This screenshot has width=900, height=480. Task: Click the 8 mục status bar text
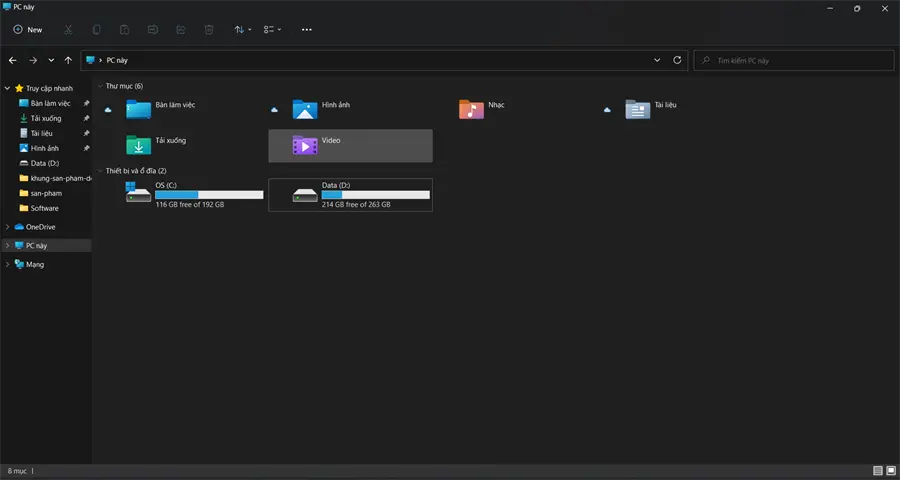[x=17, y=471]
